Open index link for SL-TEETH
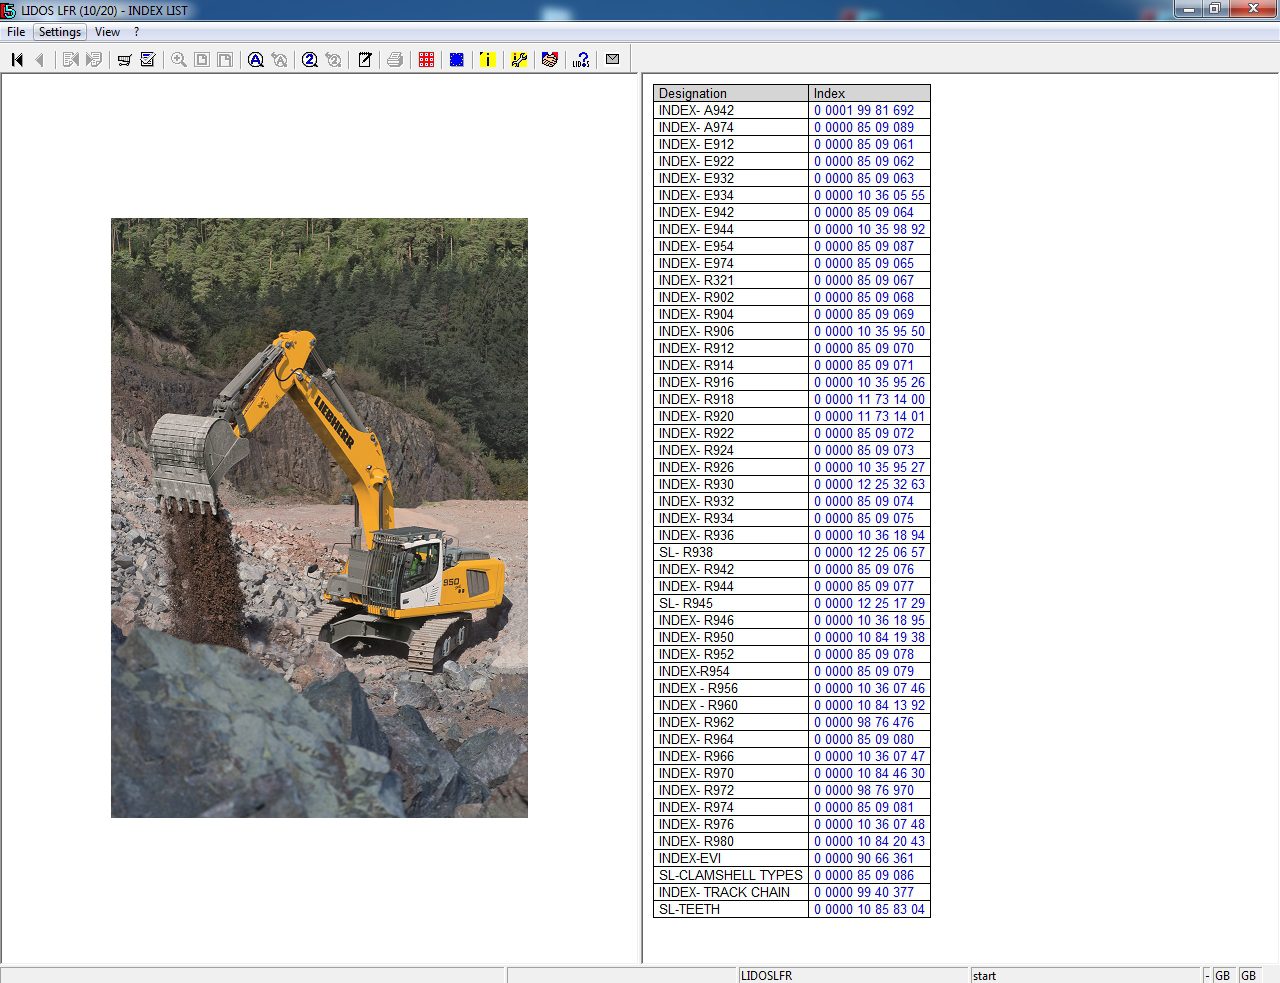The width and height of the screenshot is (1280, 983). [x=868, y=909]
